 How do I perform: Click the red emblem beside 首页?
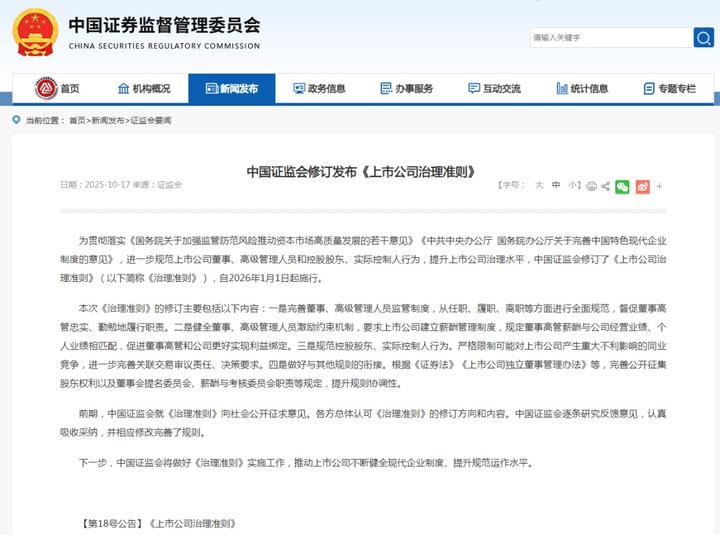45,89
